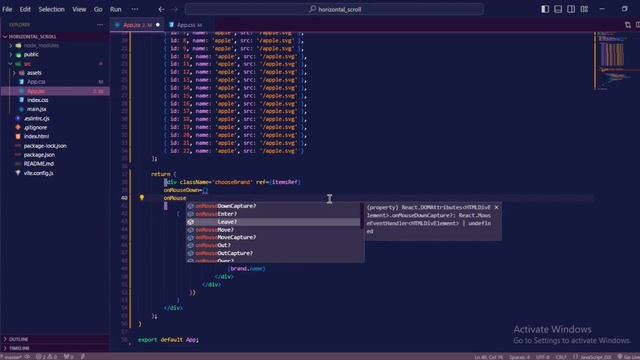Image resolution: width=640 pixels, height=360 pixels.
Task: Expand the OUTLINE section
Action: pyautogui.click(x=55, y=339)
